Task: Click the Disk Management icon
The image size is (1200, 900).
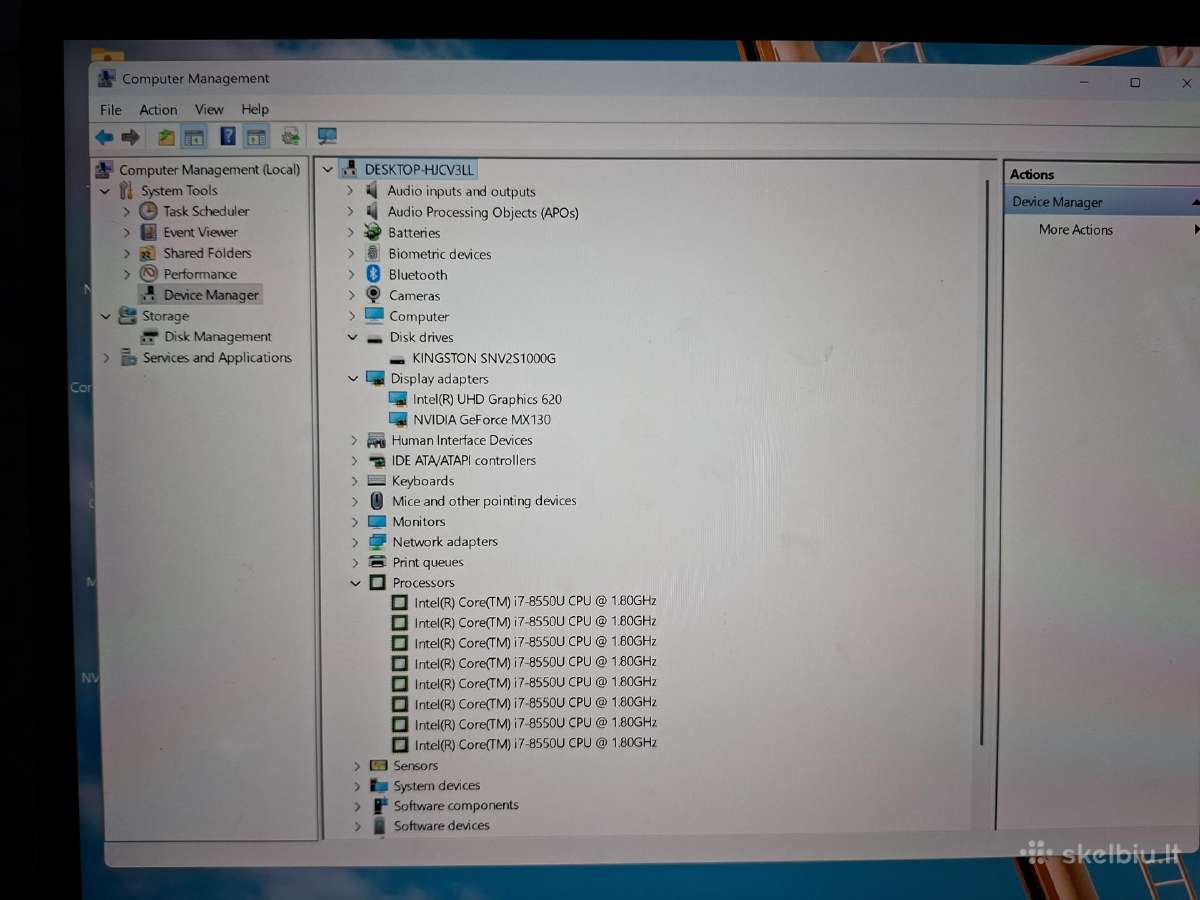Action: [x=150, y=337]
